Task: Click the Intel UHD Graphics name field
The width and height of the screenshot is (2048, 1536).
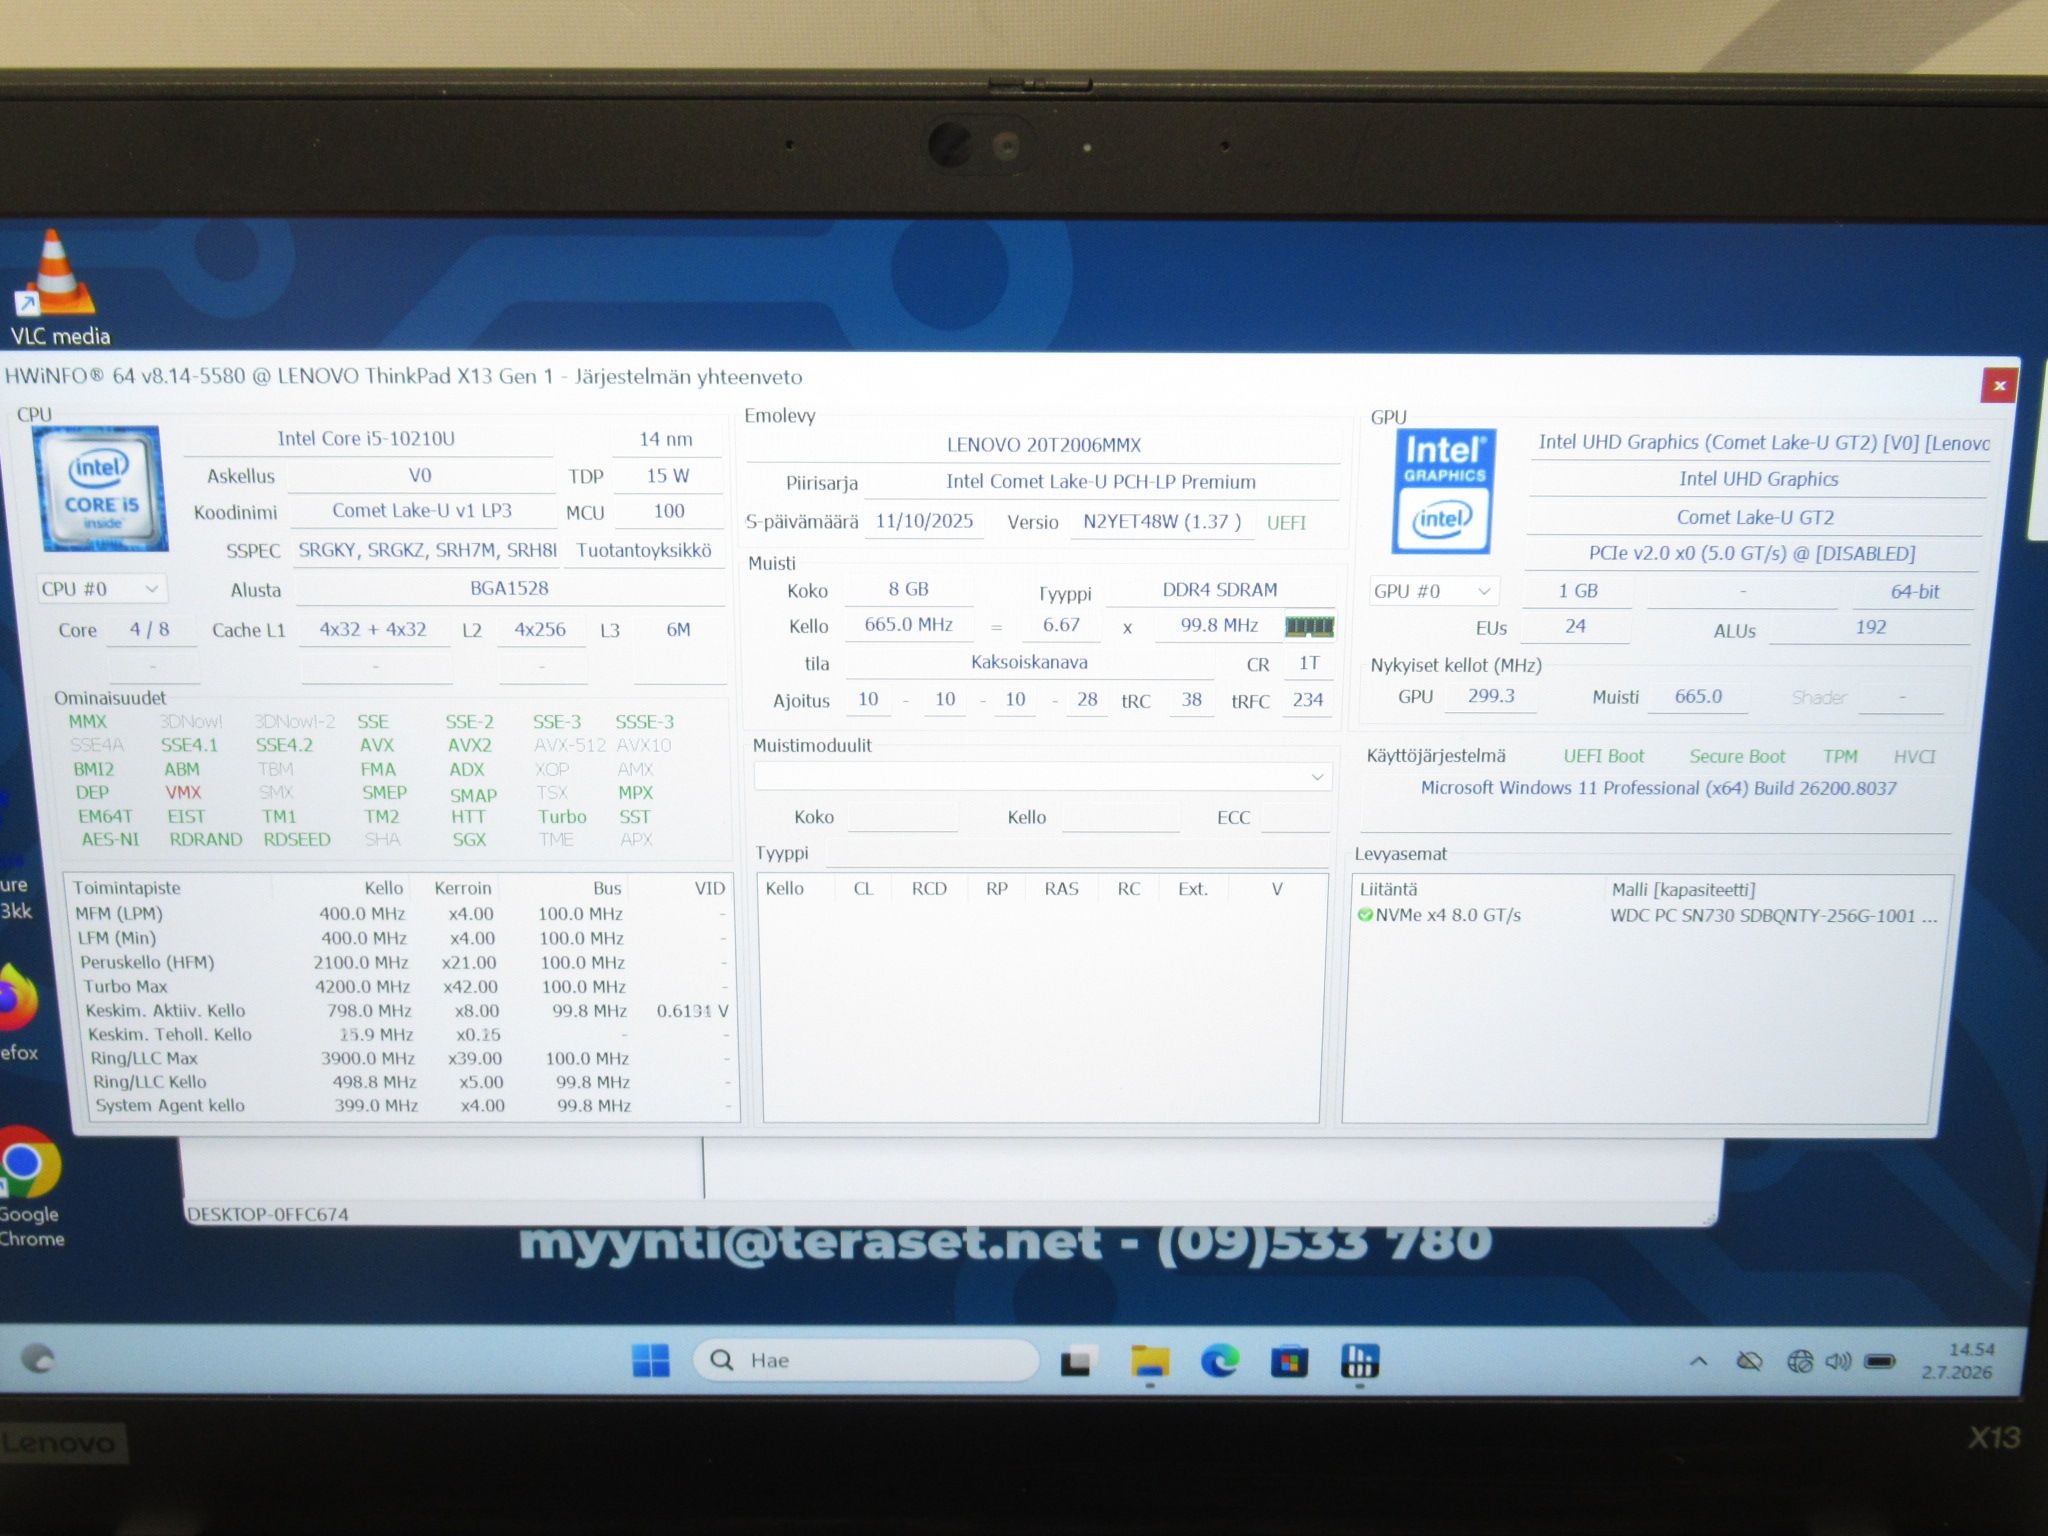Action: click(x=1758, y=479)
